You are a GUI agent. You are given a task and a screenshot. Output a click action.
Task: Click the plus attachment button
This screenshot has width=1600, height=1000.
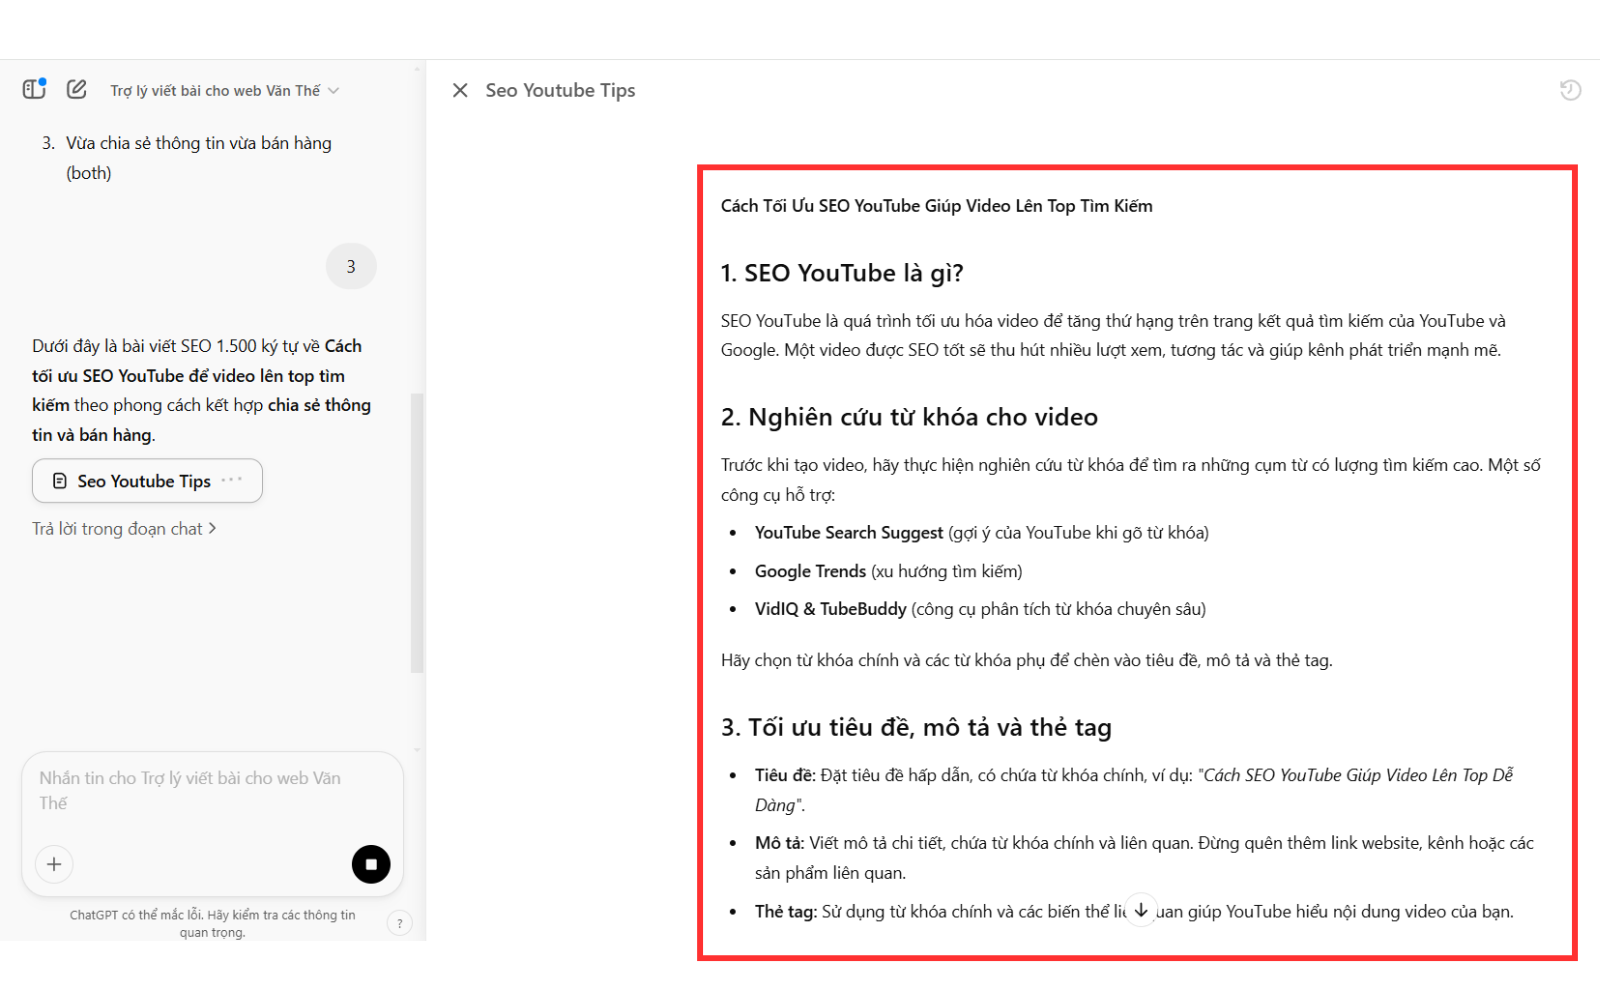point(54,864)
